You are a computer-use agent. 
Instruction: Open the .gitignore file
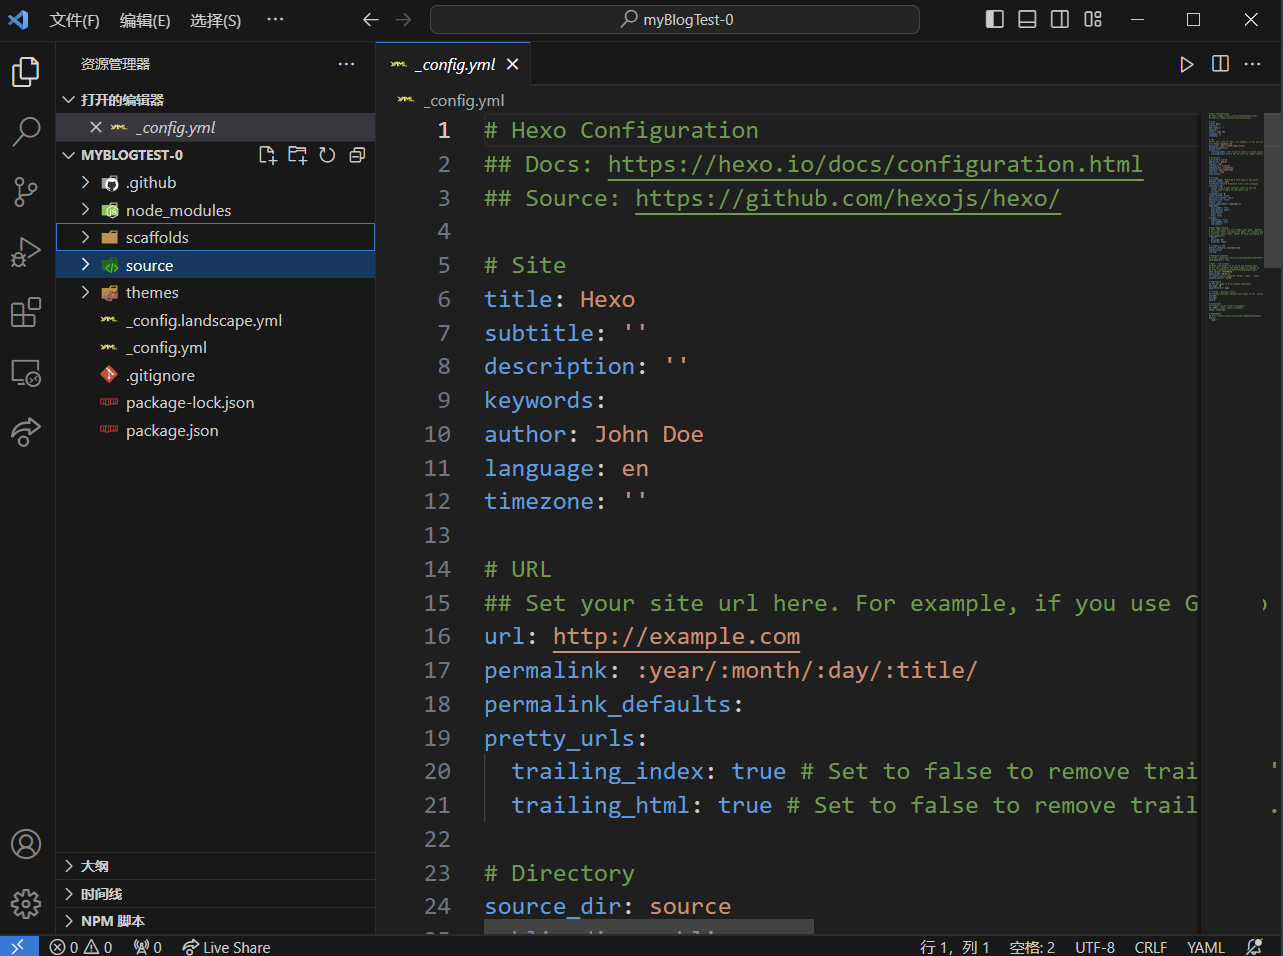pyautogui.click(x=215, y=375)
